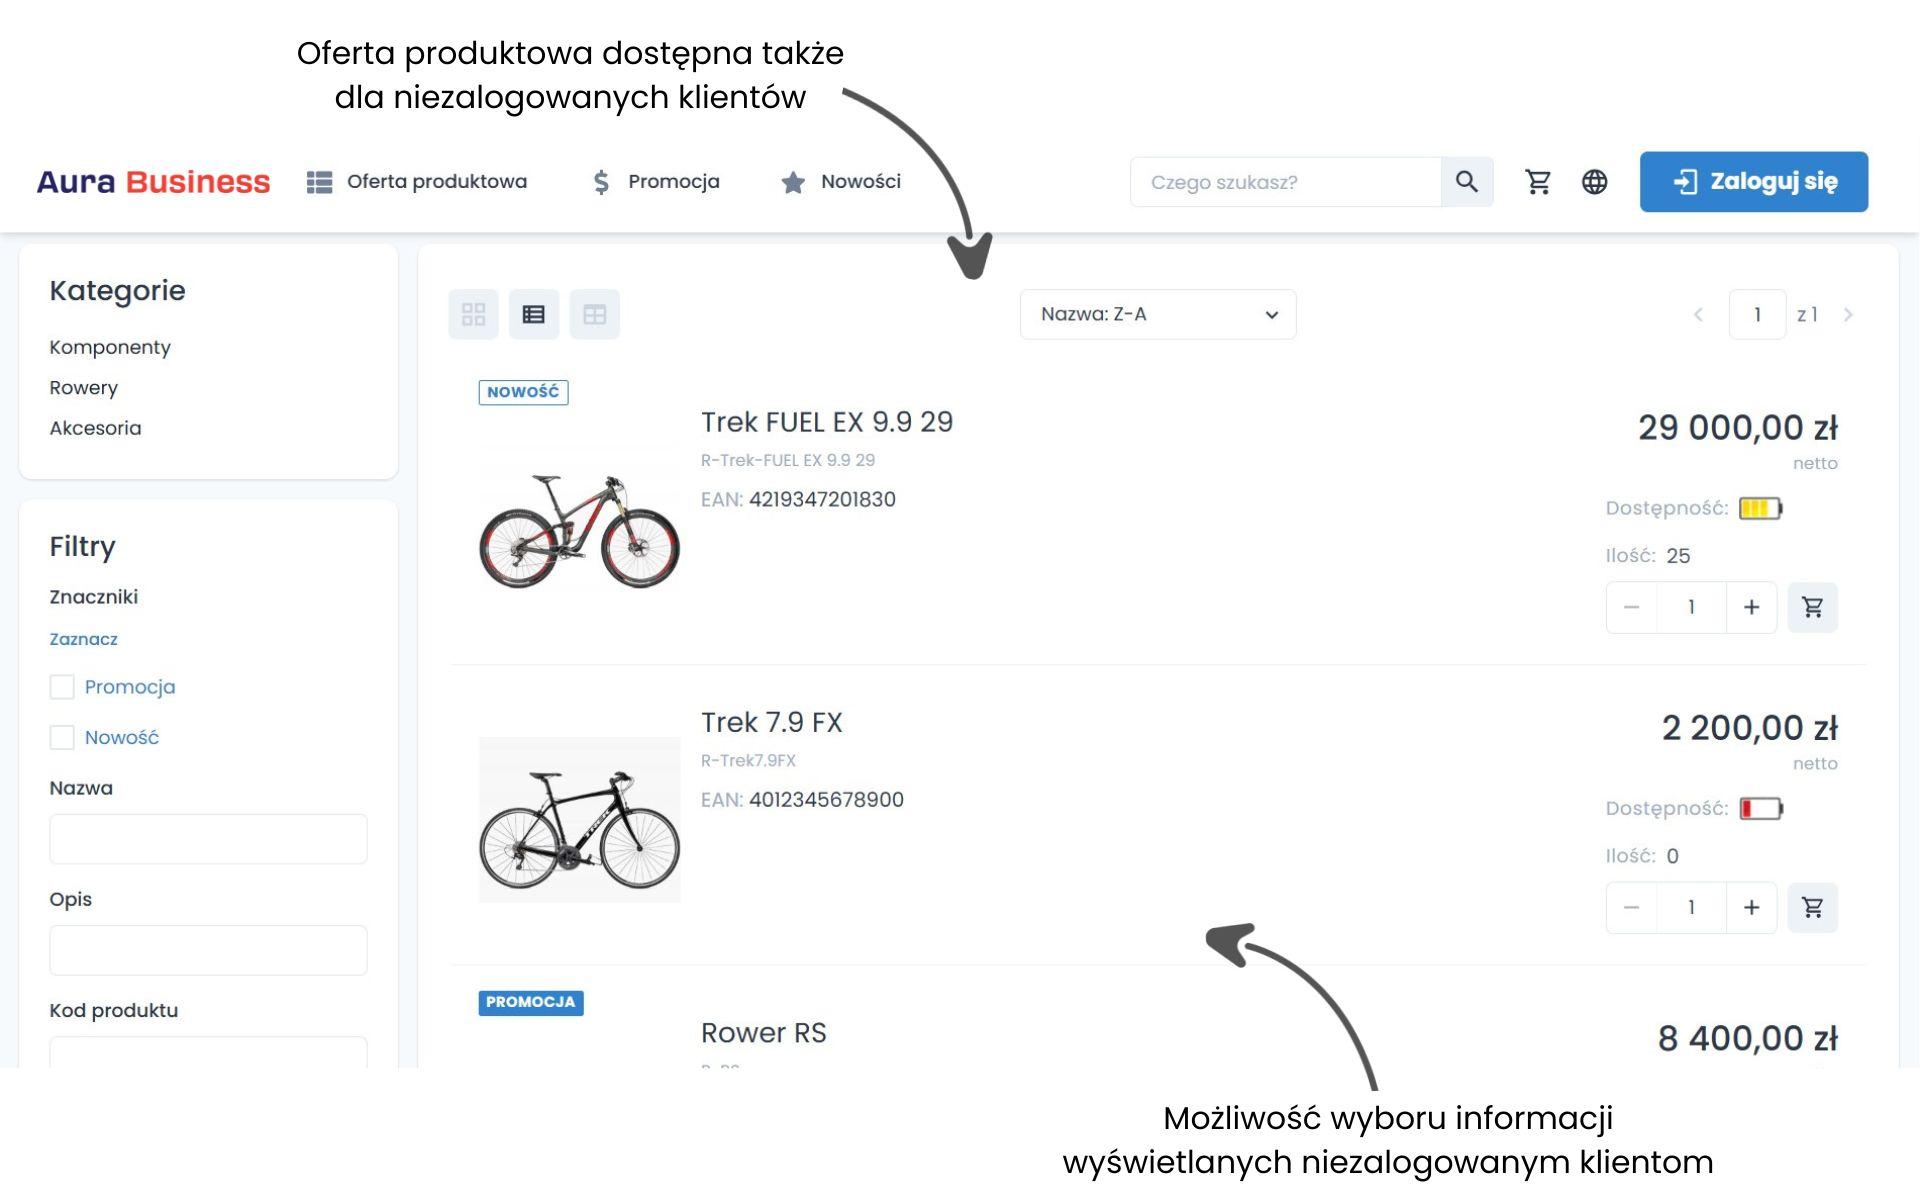
Task: Click the Trek 7.9 FX bike thumbnail
Action: (x=580, y=820)
